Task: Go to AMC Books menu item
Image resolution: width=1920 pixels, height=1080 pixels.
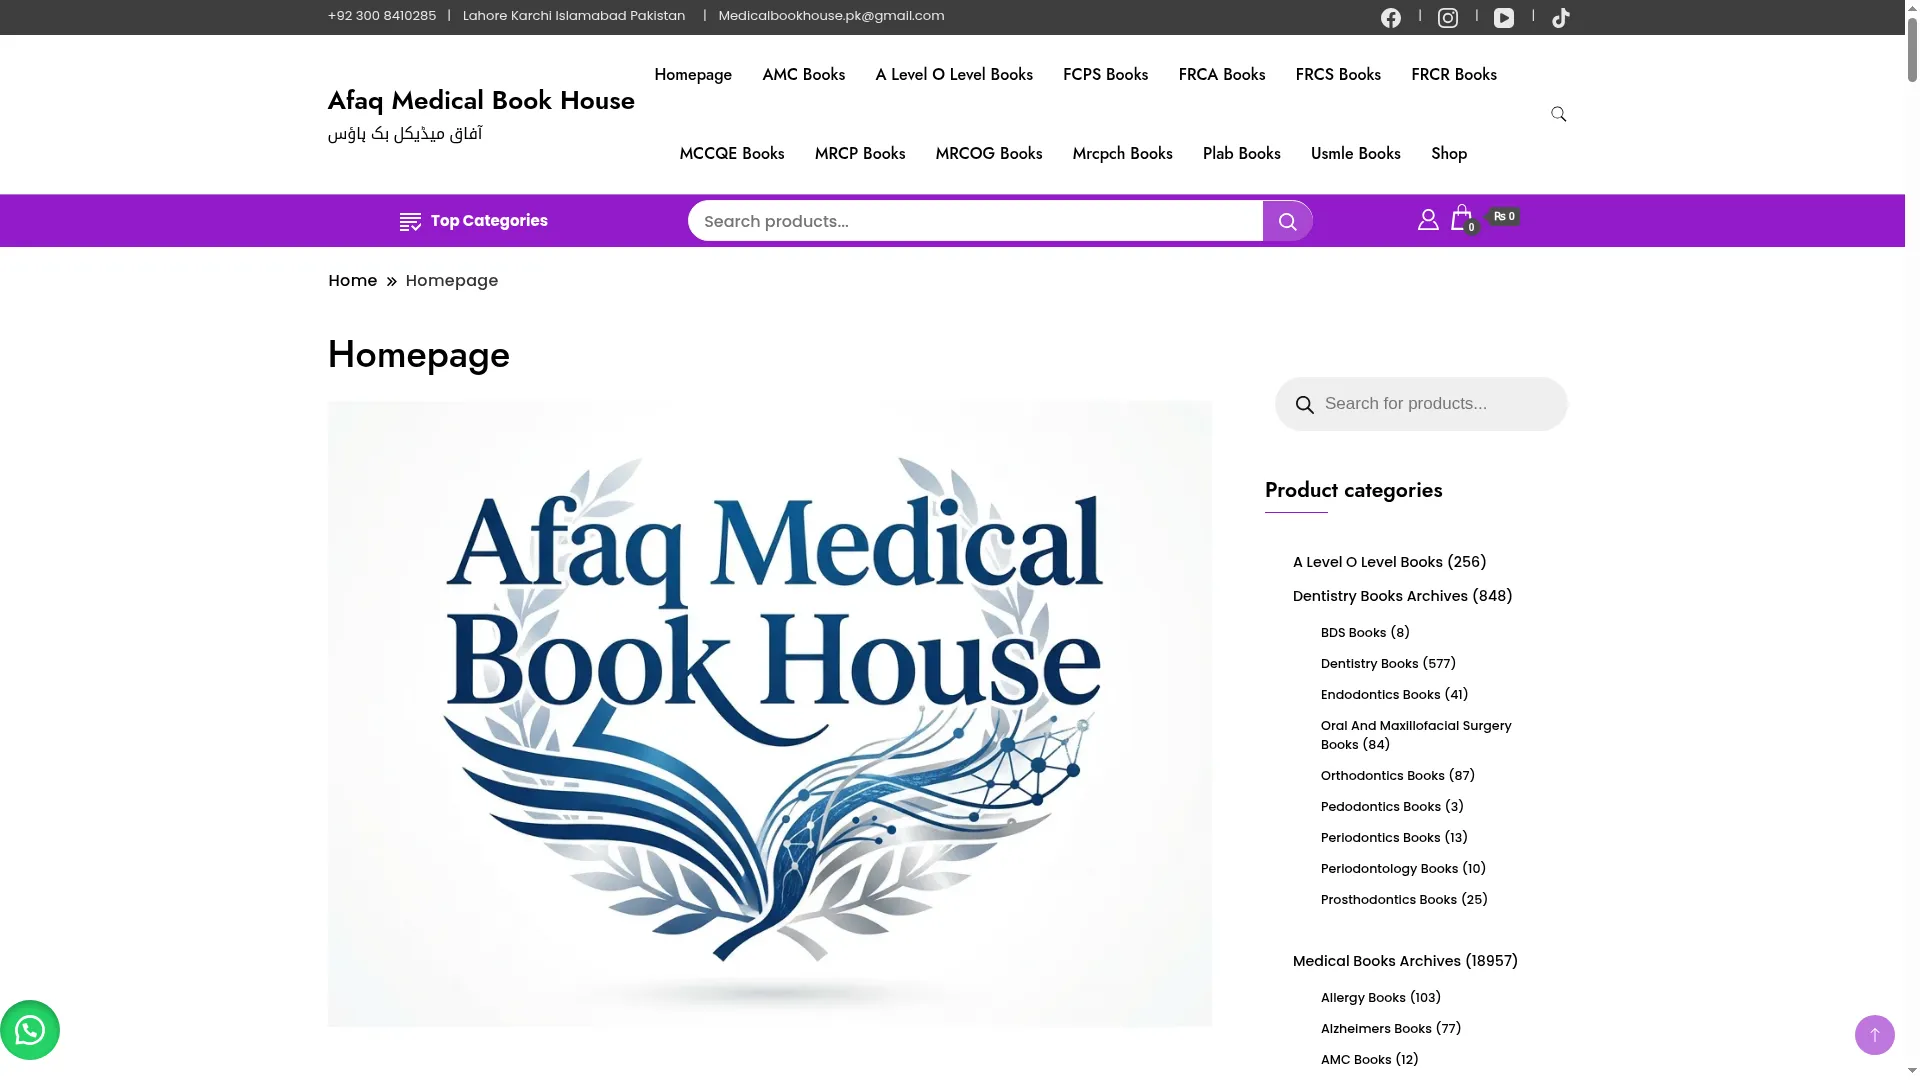Action: click(x=803, y=75)
